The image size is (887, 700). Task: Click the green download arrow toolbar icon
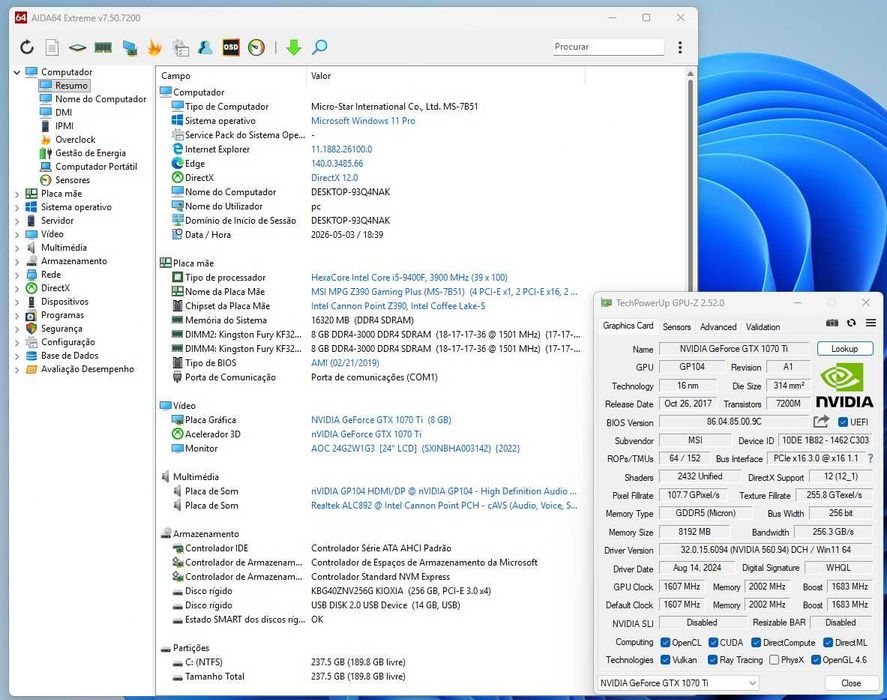[294, 47]
